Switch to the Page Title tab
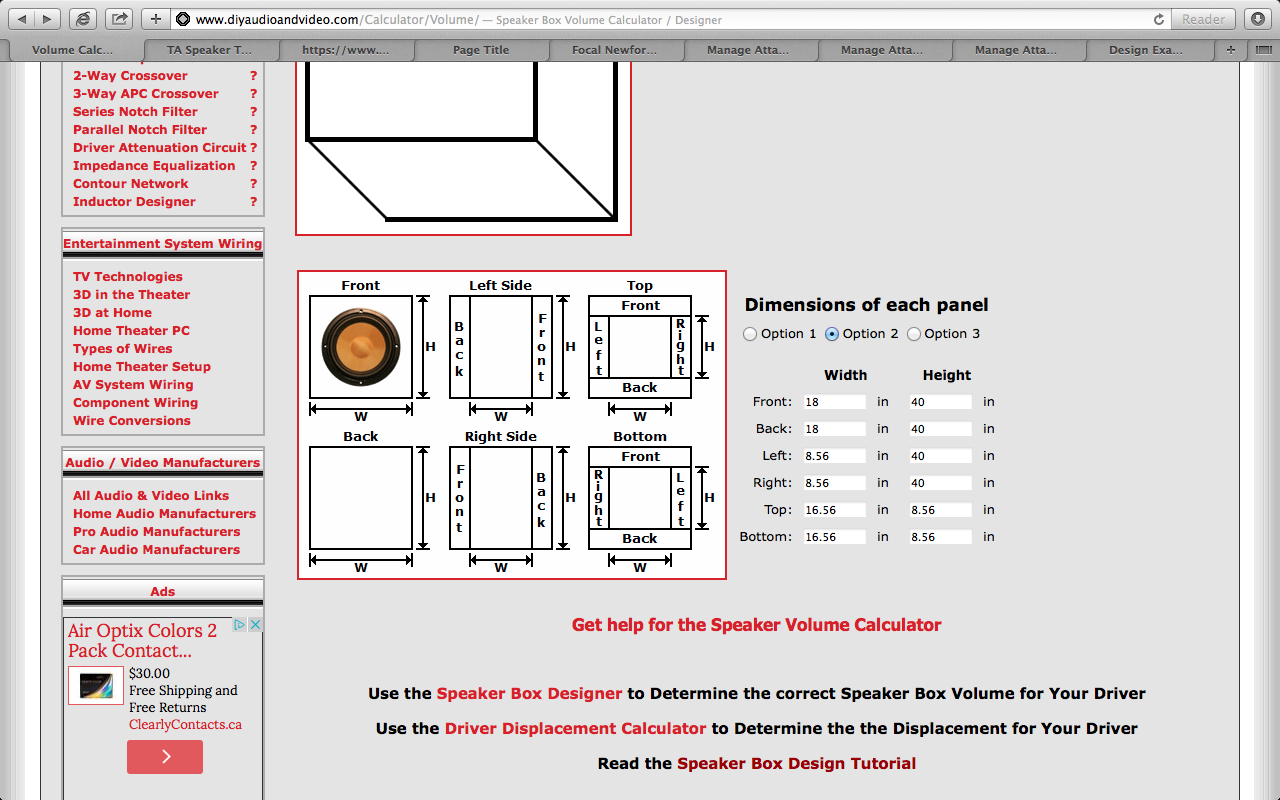The height and width of the screenshot is (800, 1280). (481, 50)
